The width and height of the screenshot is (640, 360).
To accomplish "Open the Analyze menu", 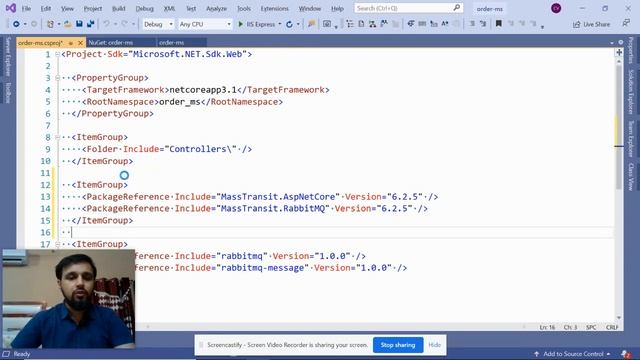I will 216,9.
